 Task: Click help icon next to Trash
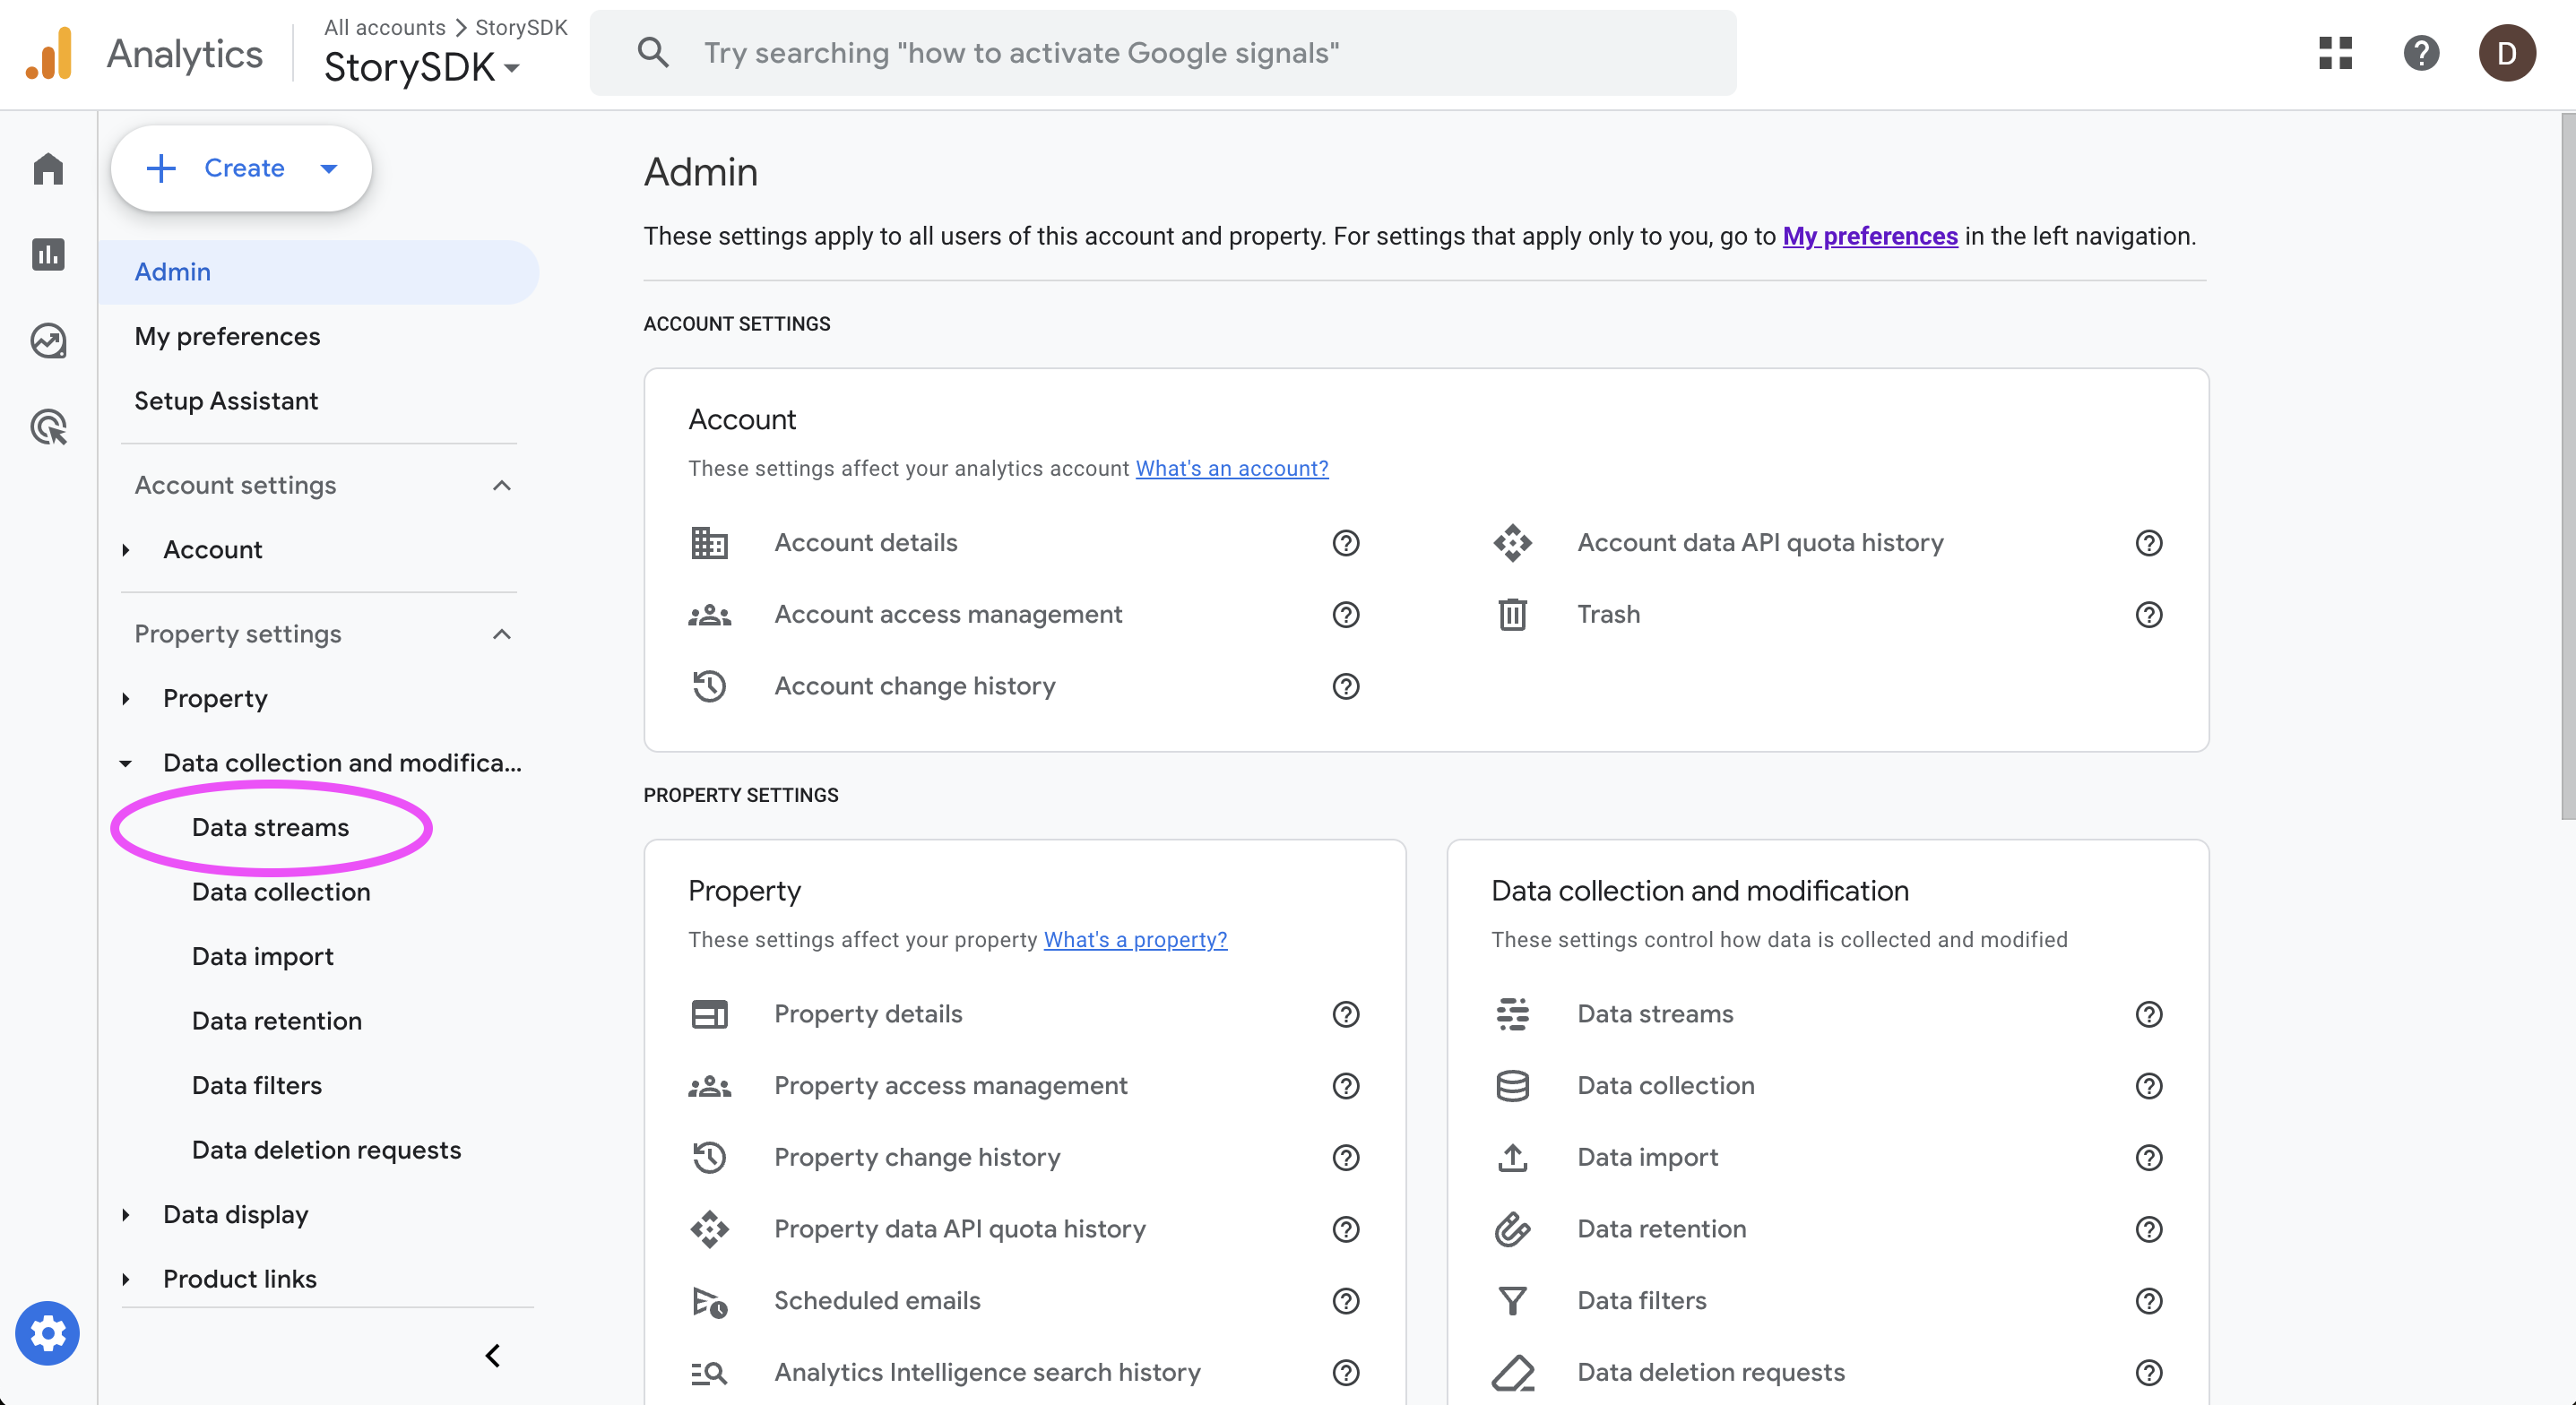click(2148, 614)
